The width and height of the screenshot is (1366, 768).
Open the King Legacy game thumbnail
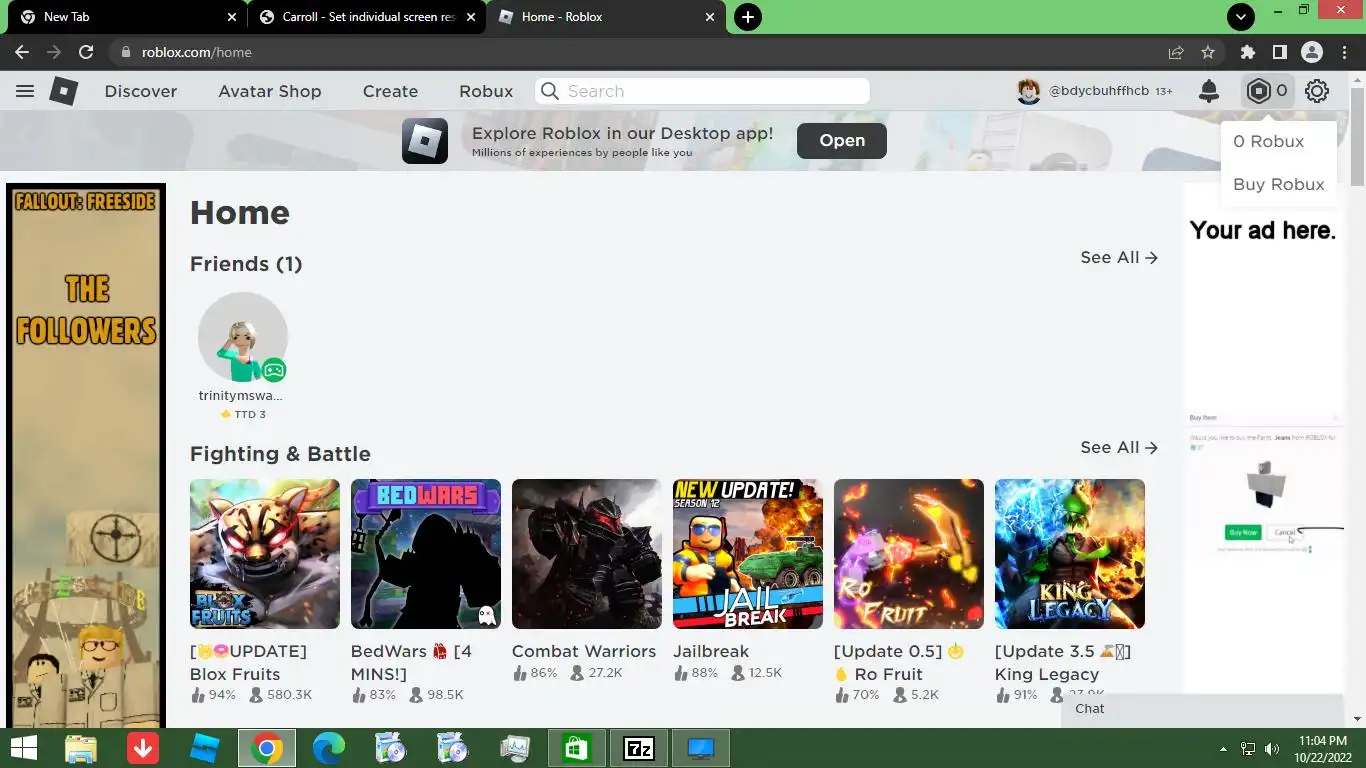tap(1070, 554)
